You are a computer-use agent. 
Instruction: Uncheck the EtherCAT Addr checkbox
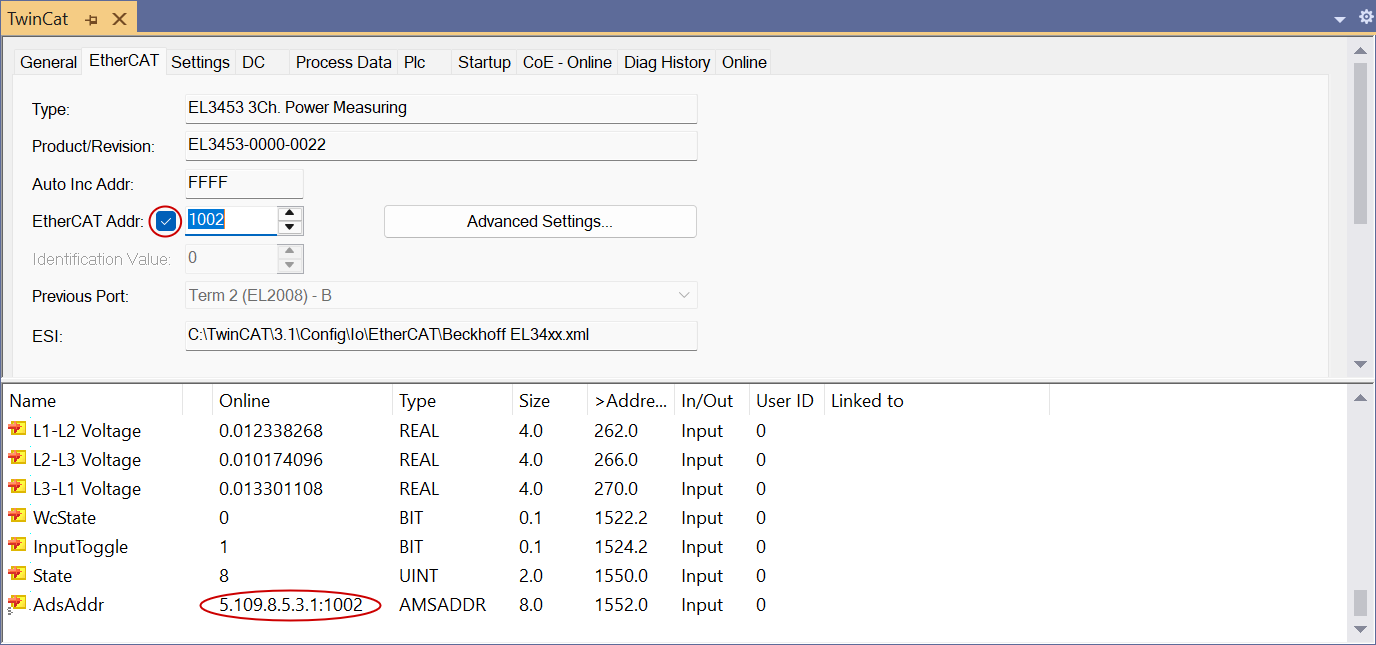[x=166, y=221]
